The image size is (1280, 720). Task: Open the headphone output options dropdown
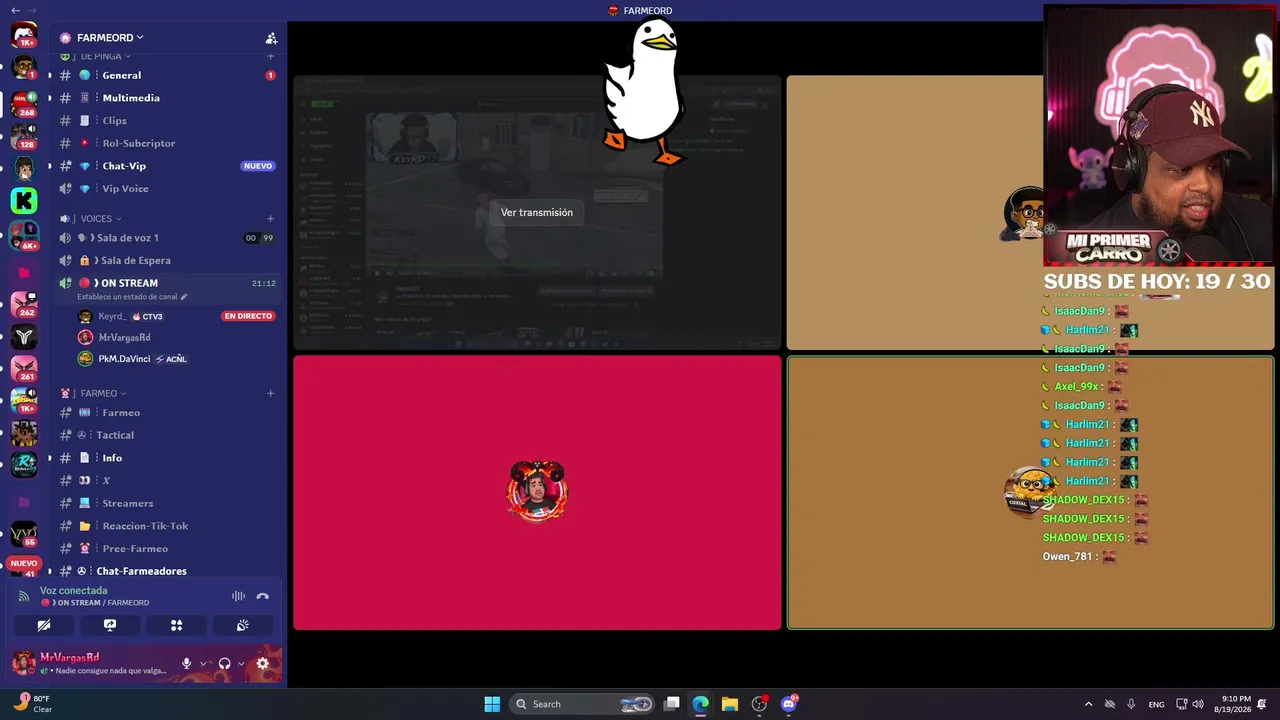pos(241,663)
